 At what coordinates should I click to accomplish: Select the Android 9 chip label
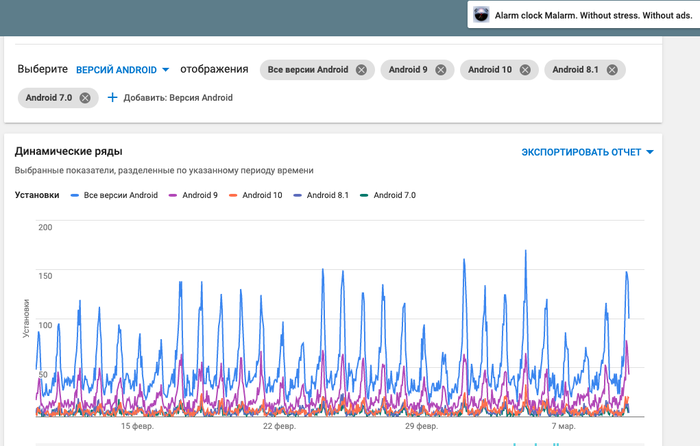[x=408, y=70]
